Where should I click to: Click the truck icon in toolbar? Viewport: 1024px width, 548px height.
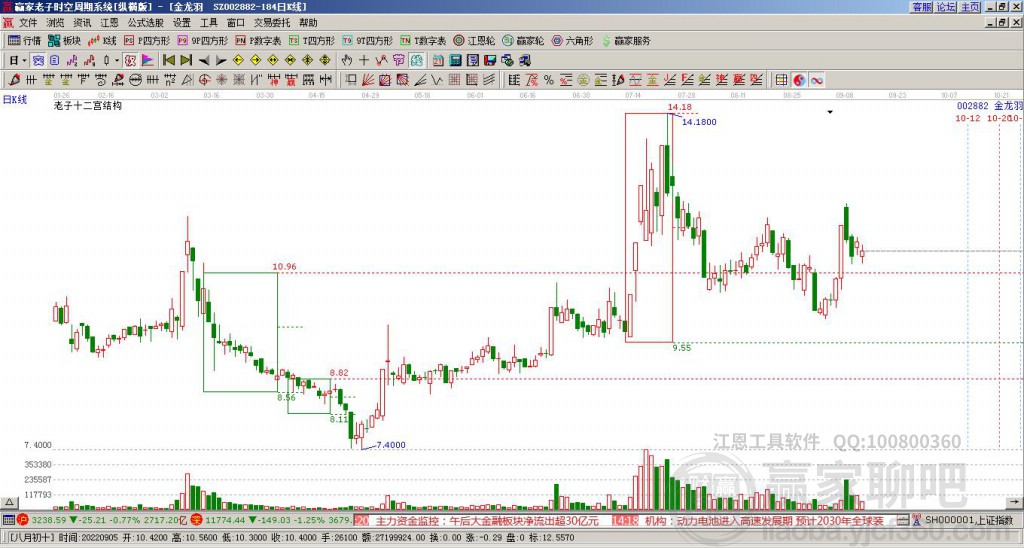[525, 60]
